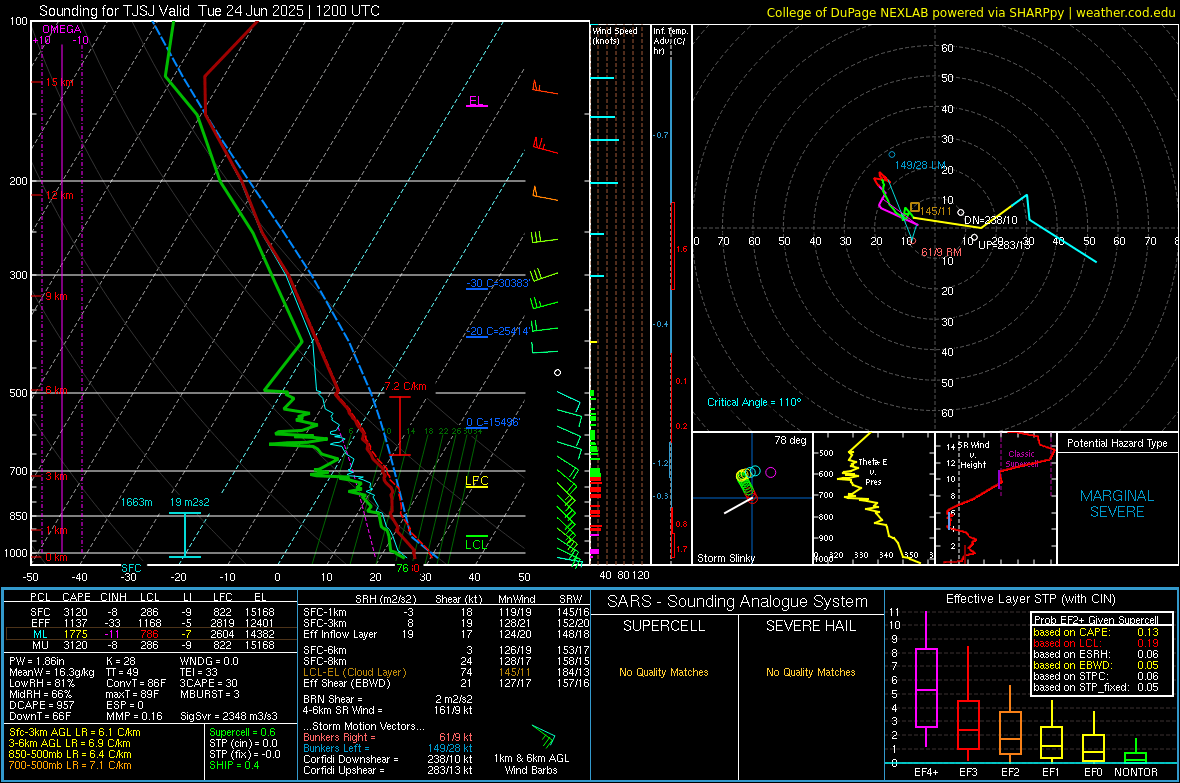Screen dimensions: 1180x783
Task: Click the 'PW = 1.86in' value
Action: 36,661
